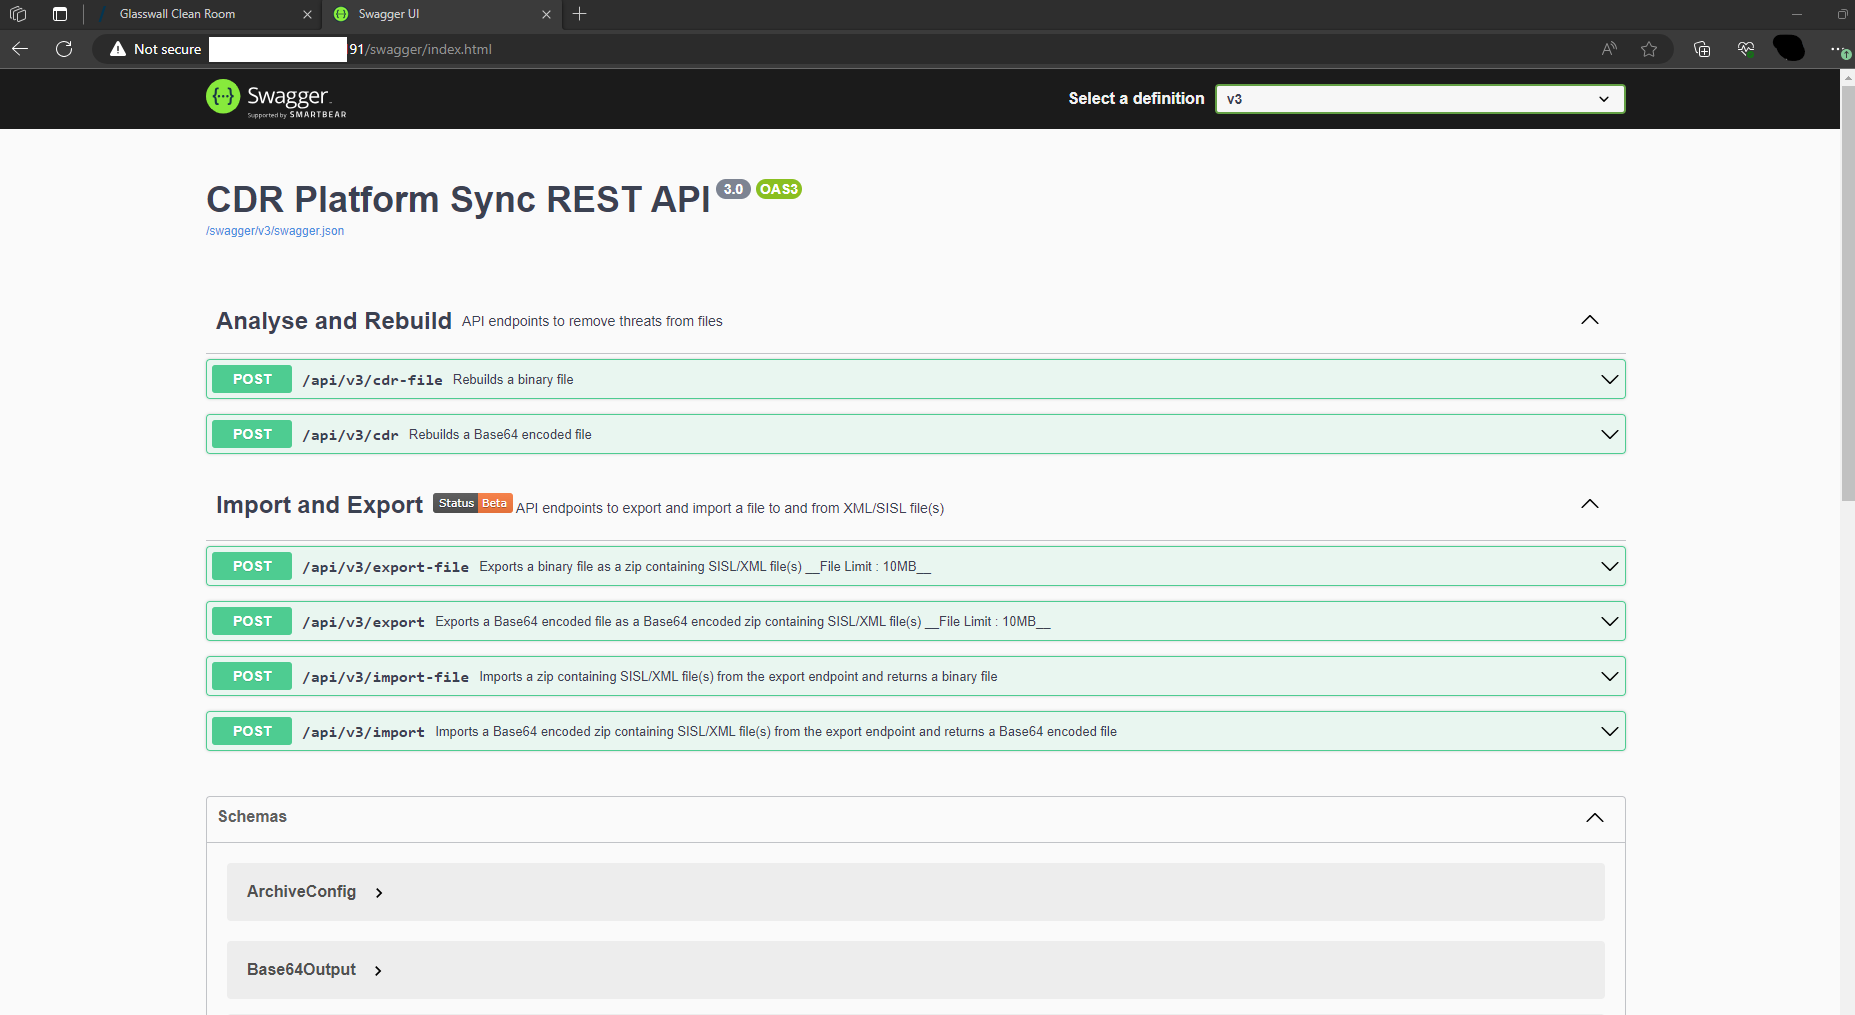
Task: Open a new browser tab
Action: (580, 14)
